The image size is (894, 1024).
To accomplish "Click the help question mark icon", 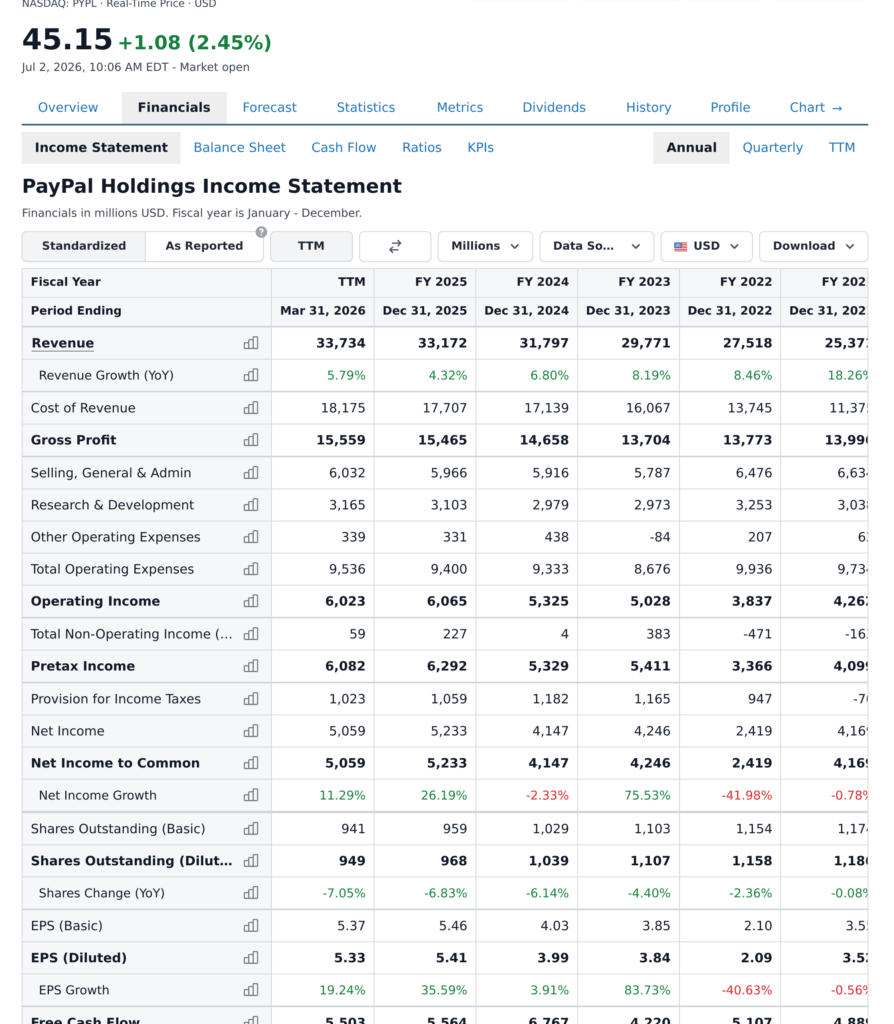I will [261, 232].
